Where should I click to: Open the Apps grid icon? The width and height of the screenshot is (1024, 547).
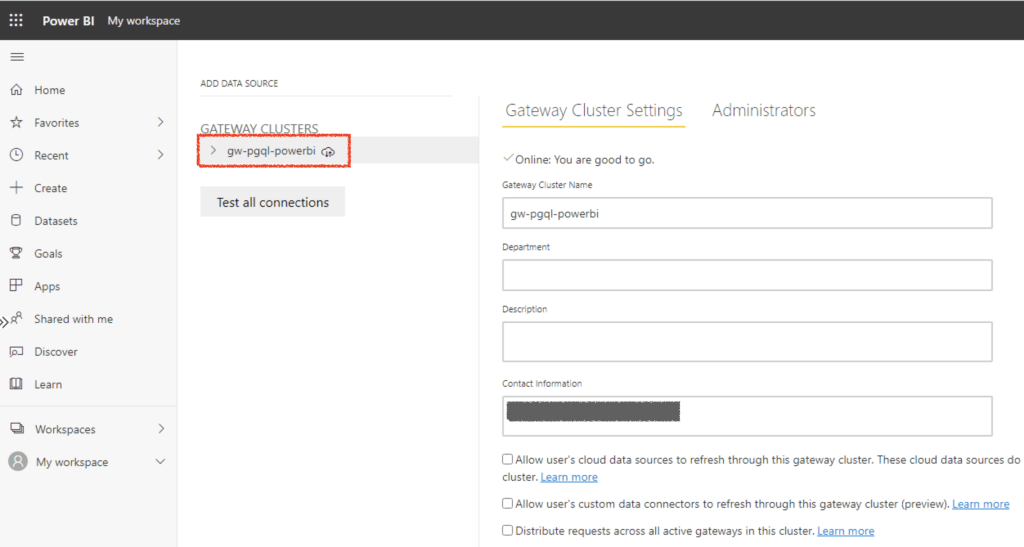click(x=16, y=286)
